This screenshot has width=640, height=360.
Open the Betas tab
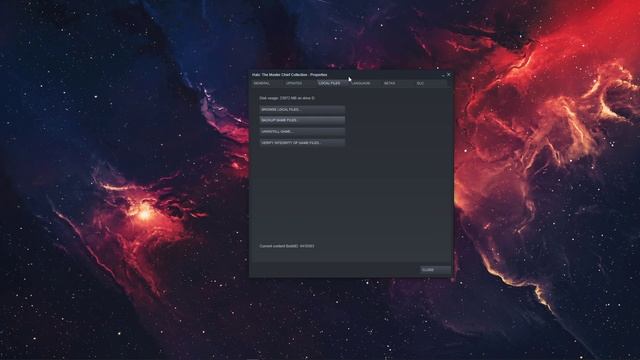click(x=398, y=83)
